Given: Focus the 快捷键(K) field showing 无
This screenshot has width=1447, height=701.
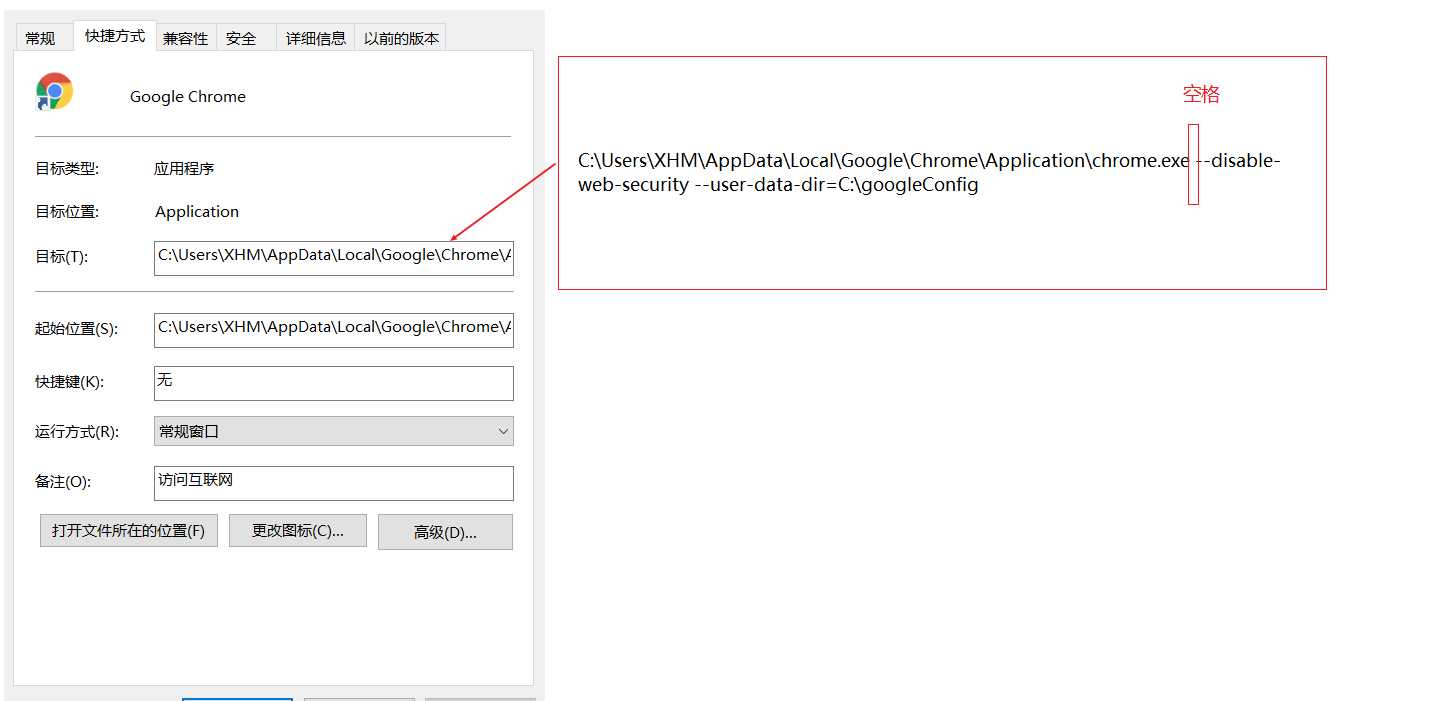Looking at the screenshot, I should pyautogui.click(x=334, y=383).
